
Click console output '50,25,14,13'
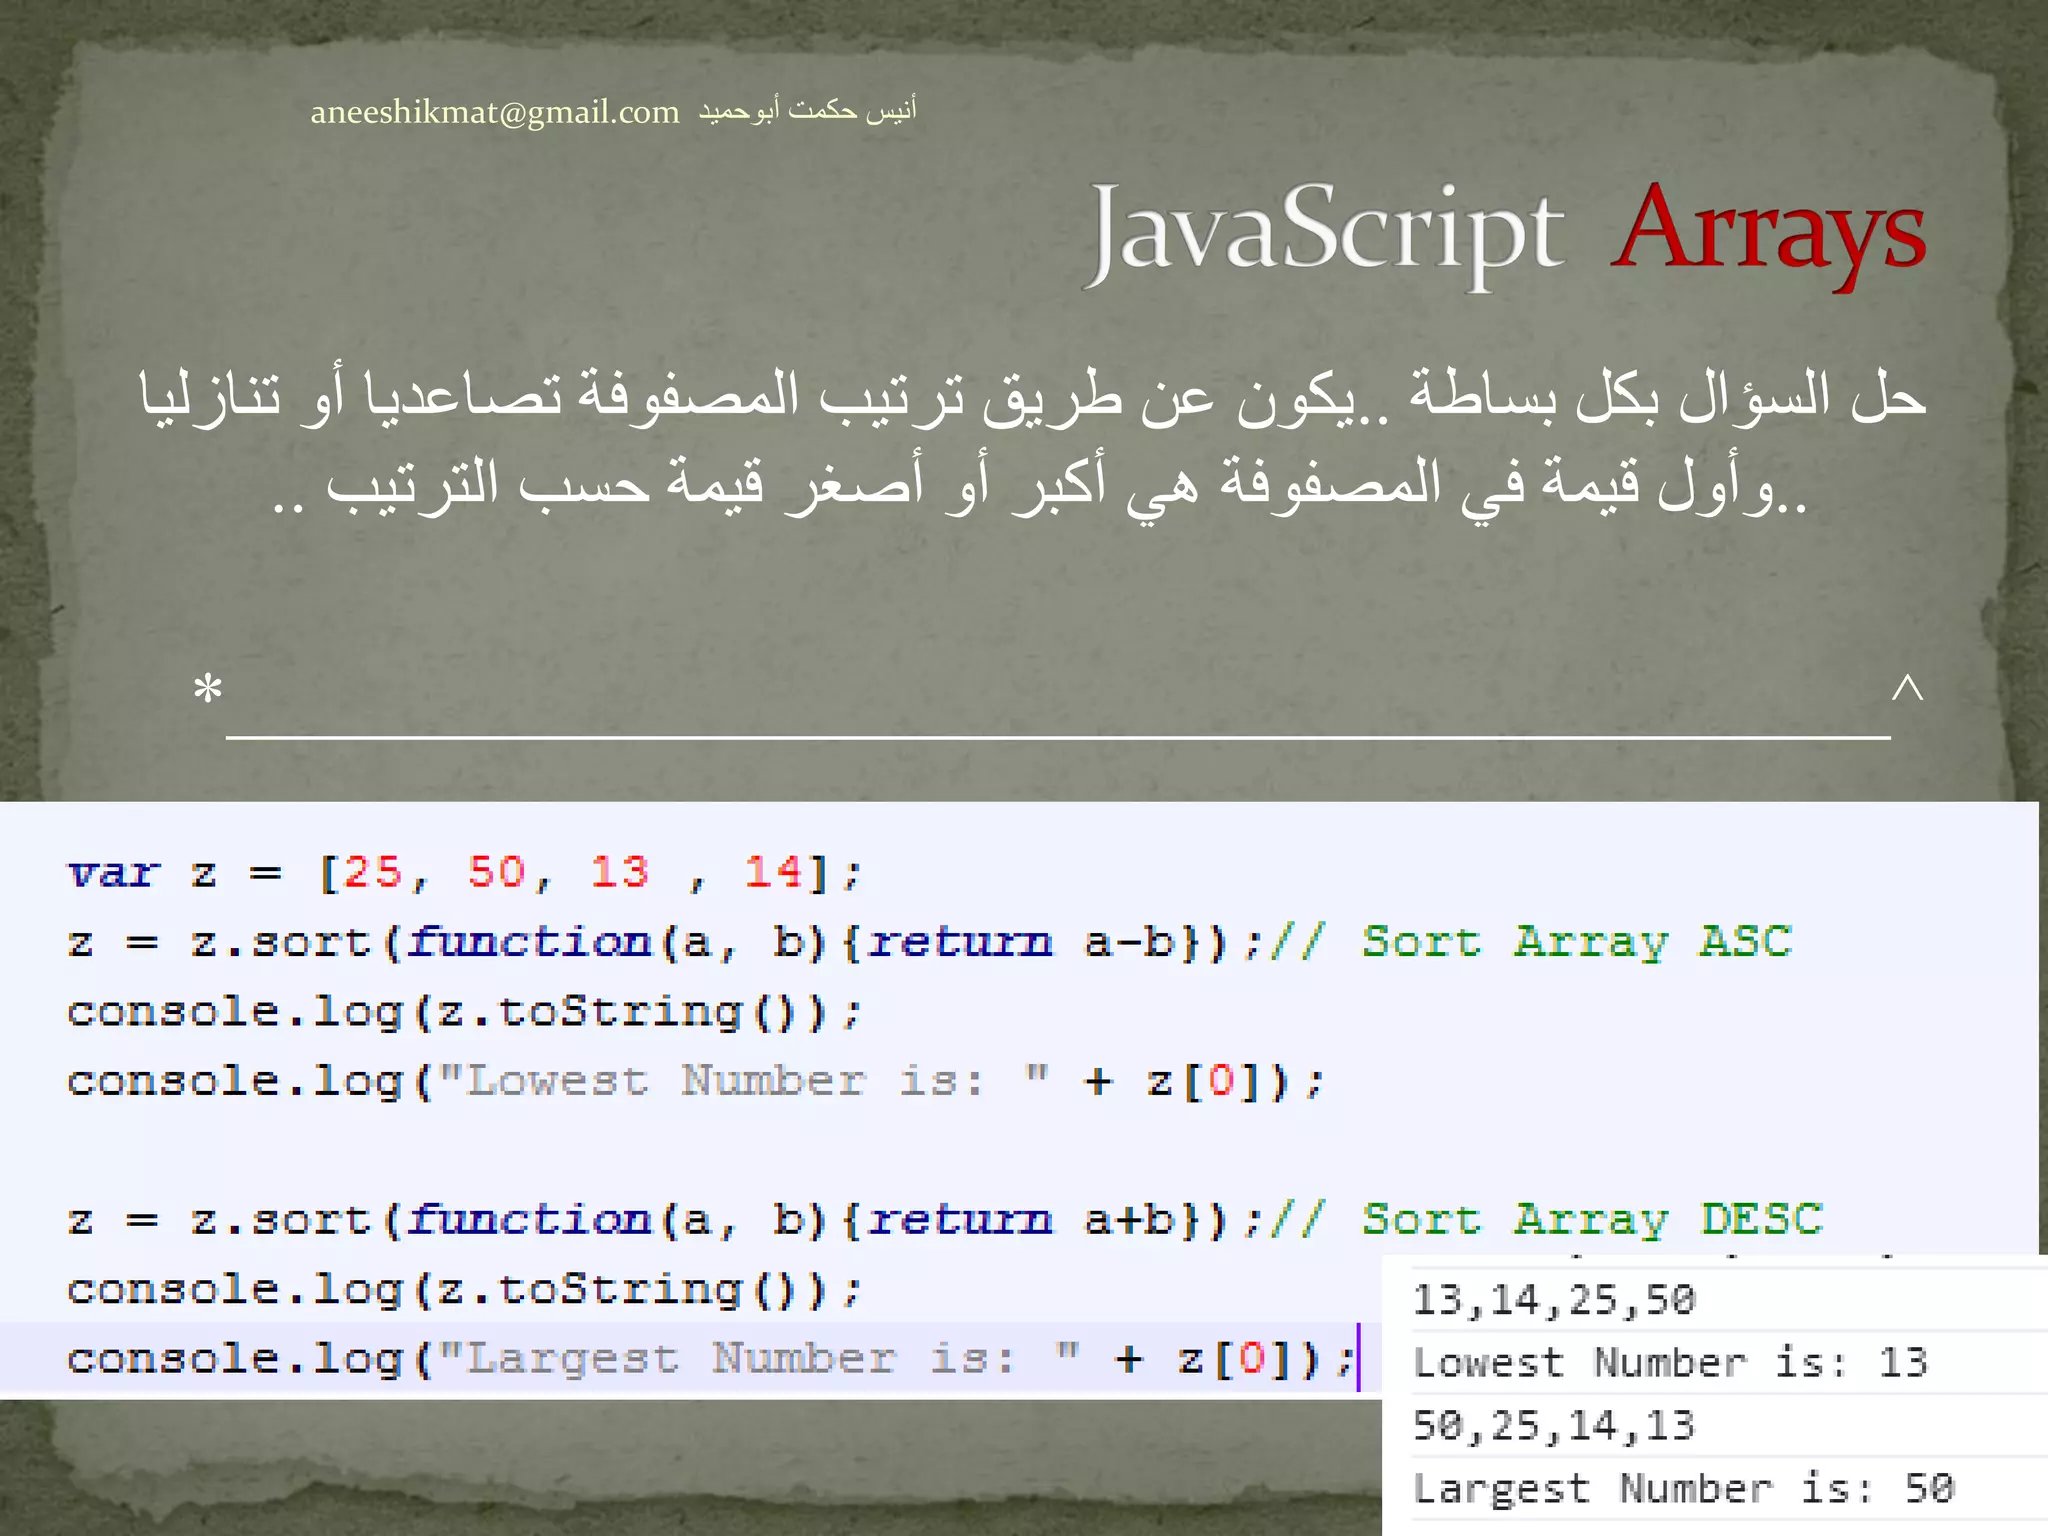pyautogui.click(x=1554, y=1425)
